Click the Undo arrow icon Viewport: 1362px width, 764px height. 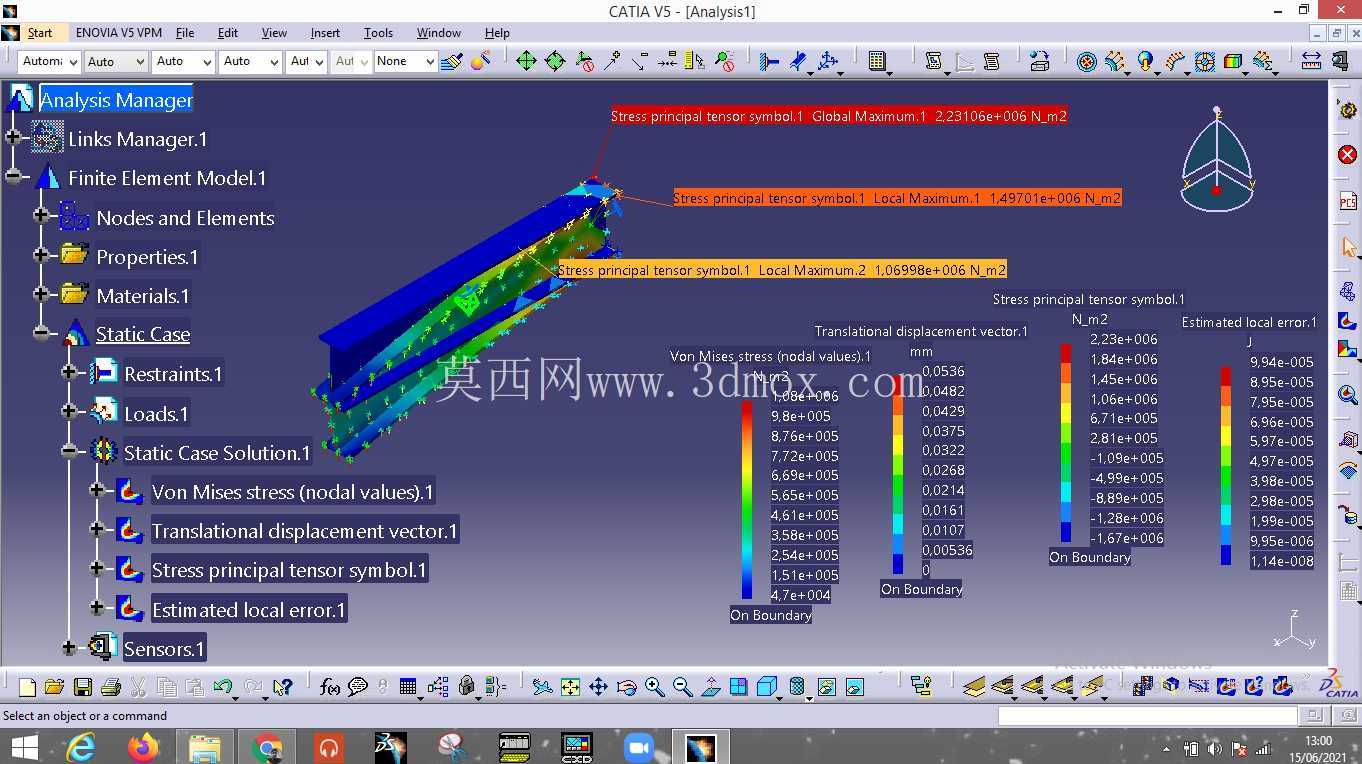[x=223, y=686]
